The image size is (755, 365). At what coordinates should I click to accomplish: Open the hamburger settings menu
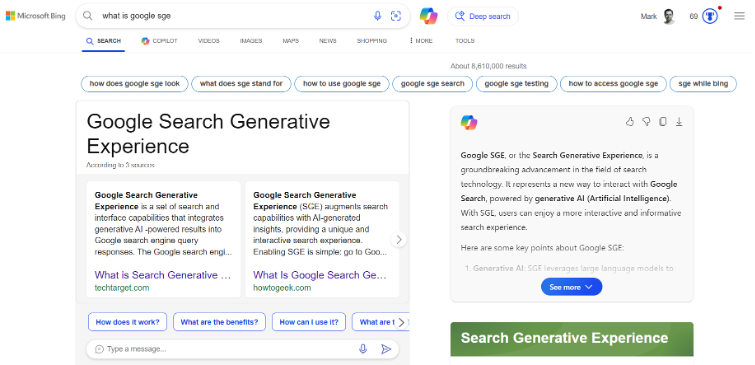point(739,16)
